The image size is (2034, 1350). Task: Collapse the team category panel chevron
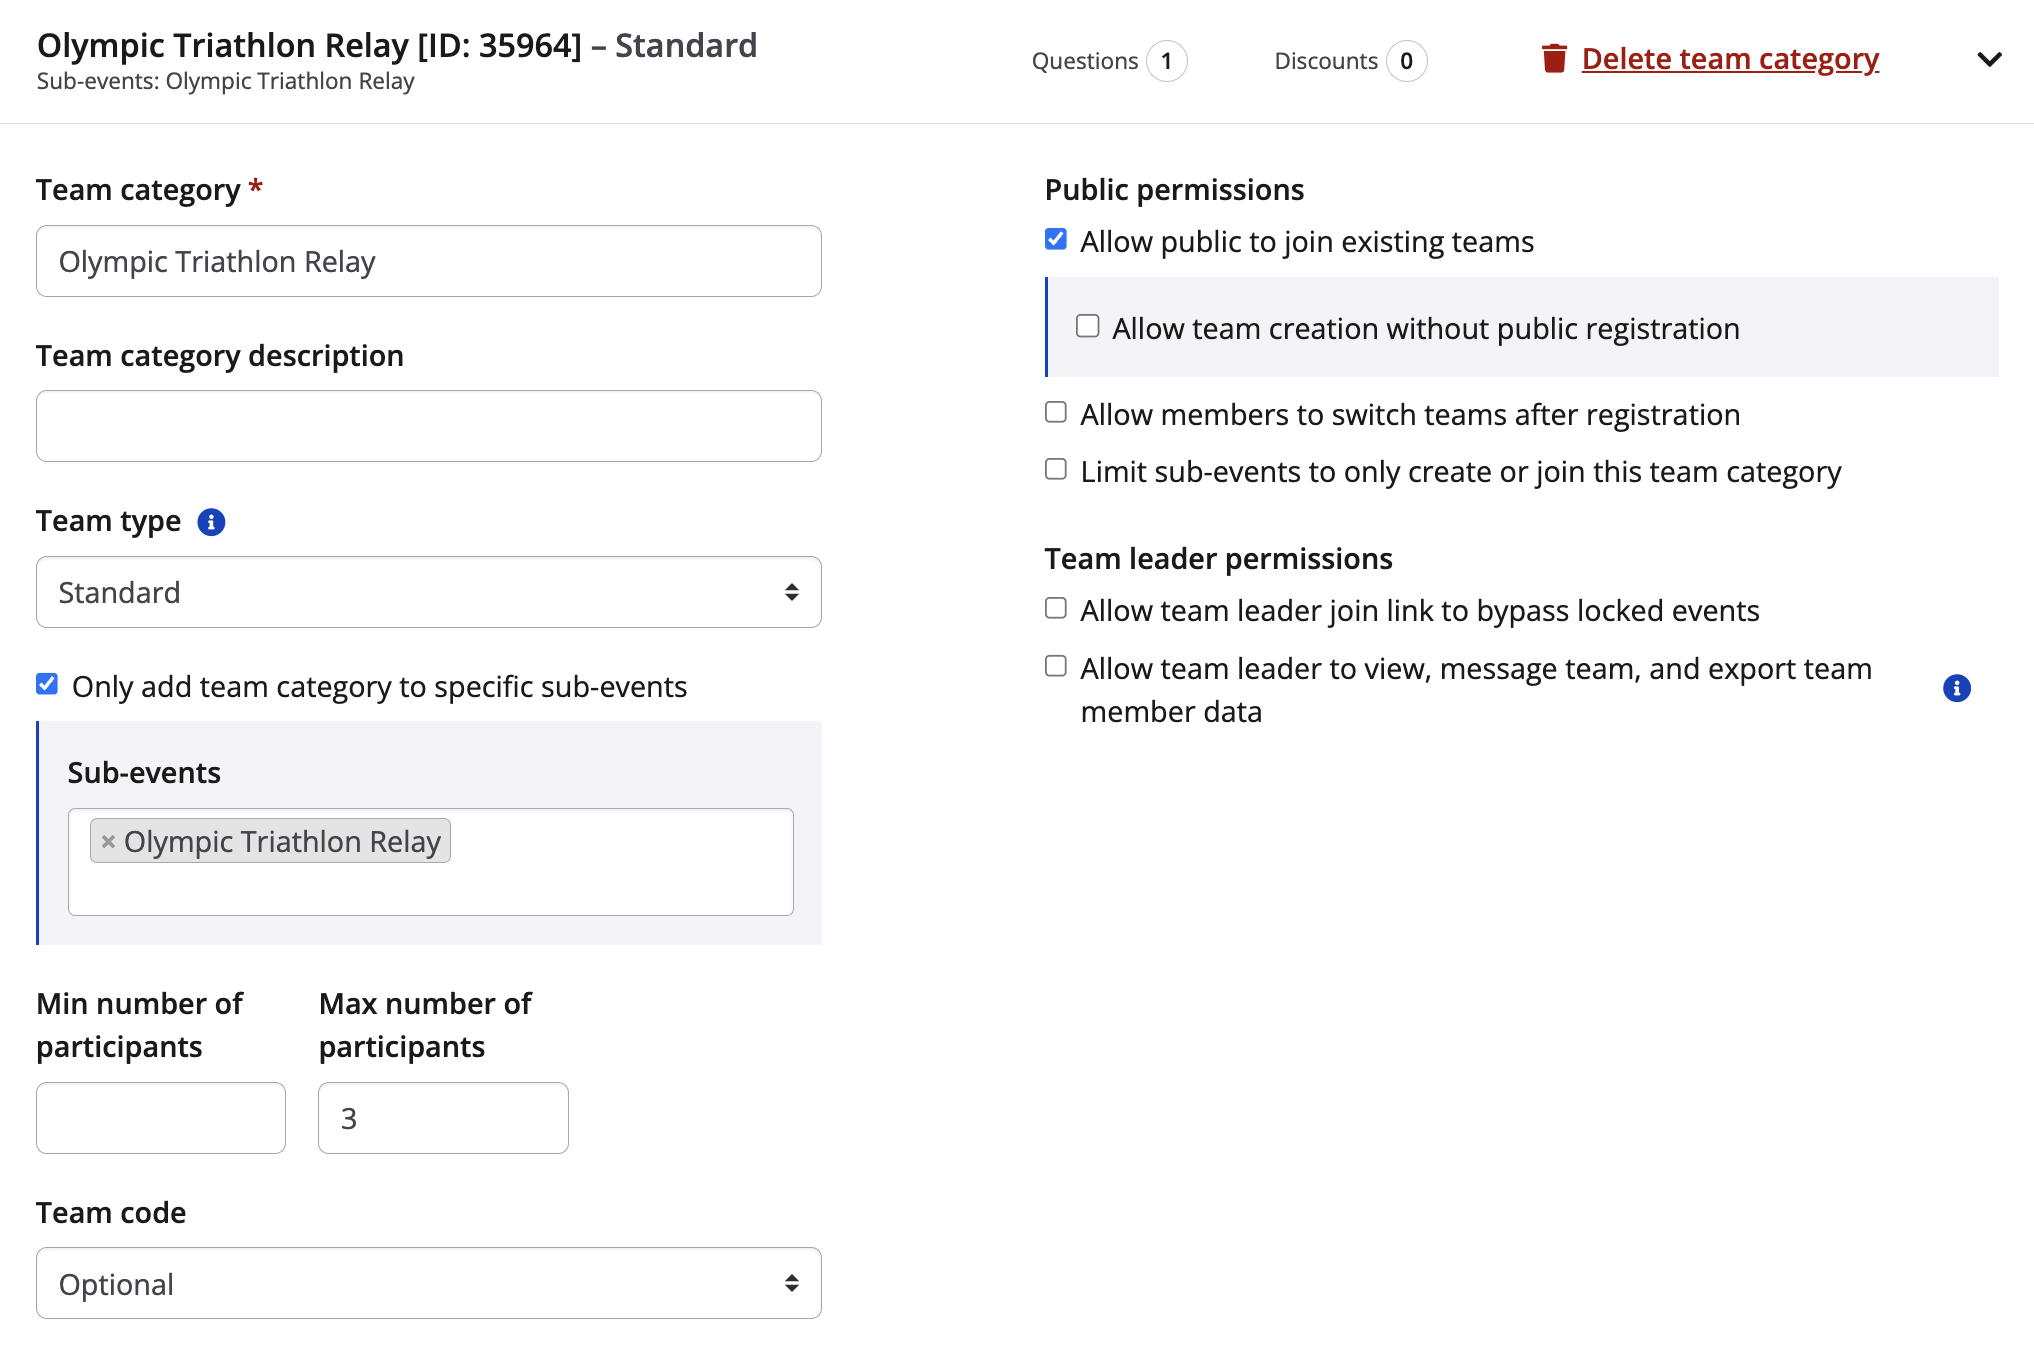[x=1989, y=60]
